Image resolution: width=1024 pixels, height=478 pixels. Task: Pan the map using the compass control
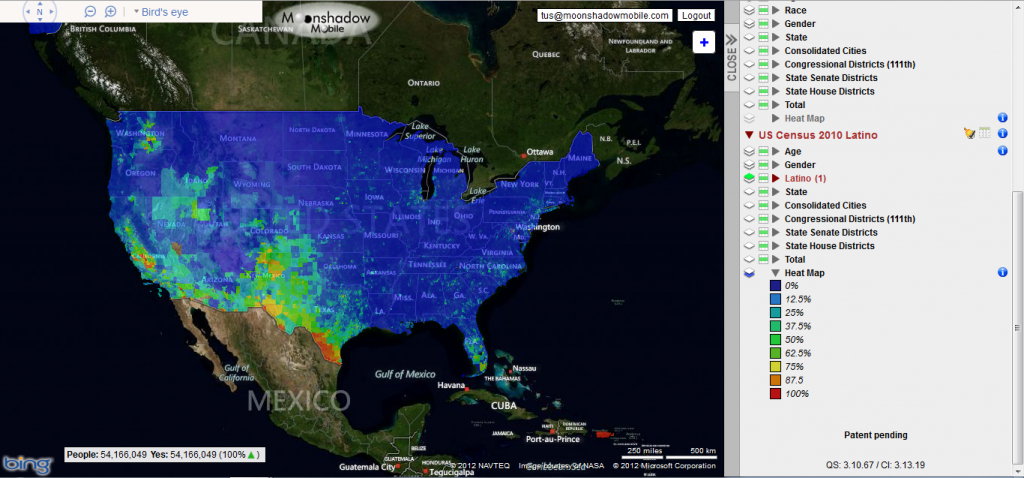(x=39, y=13)
